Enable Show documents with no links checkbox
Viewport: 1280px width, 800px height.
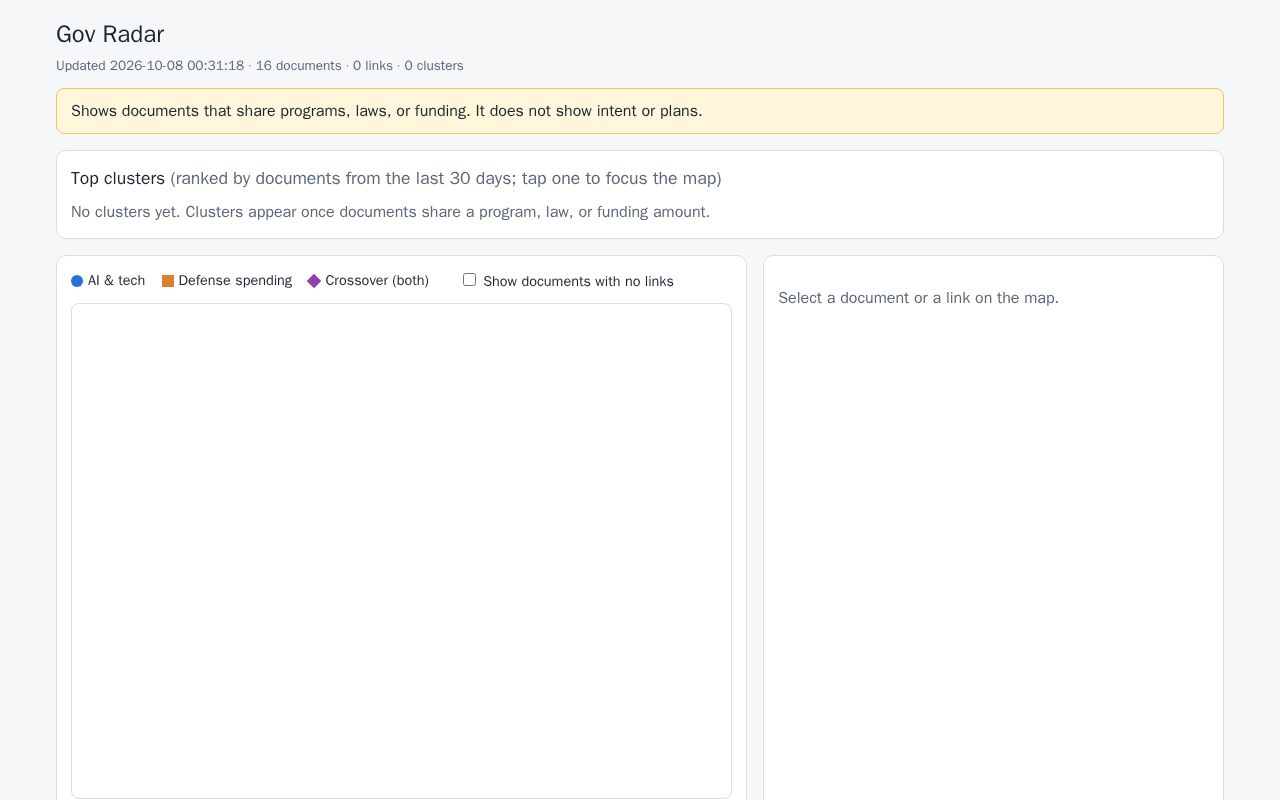pyautogui.click(x=469, y=280)
